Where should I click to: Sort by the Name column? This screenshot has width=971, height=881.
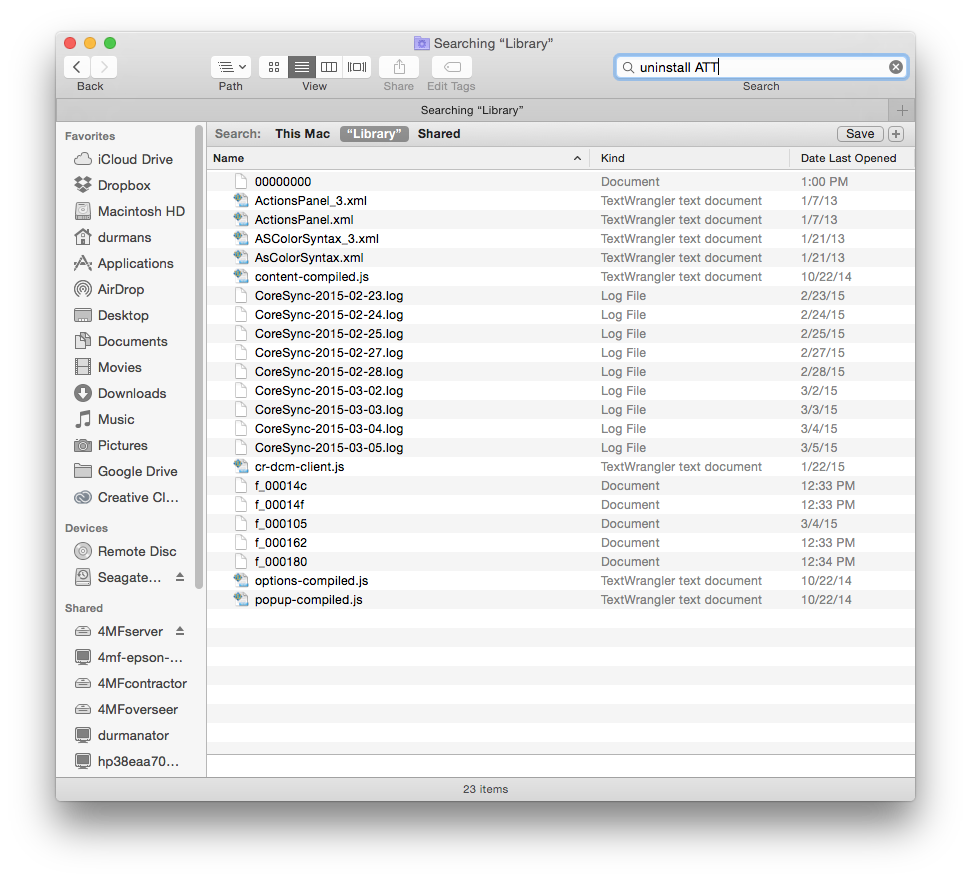(x=398, y=158)
